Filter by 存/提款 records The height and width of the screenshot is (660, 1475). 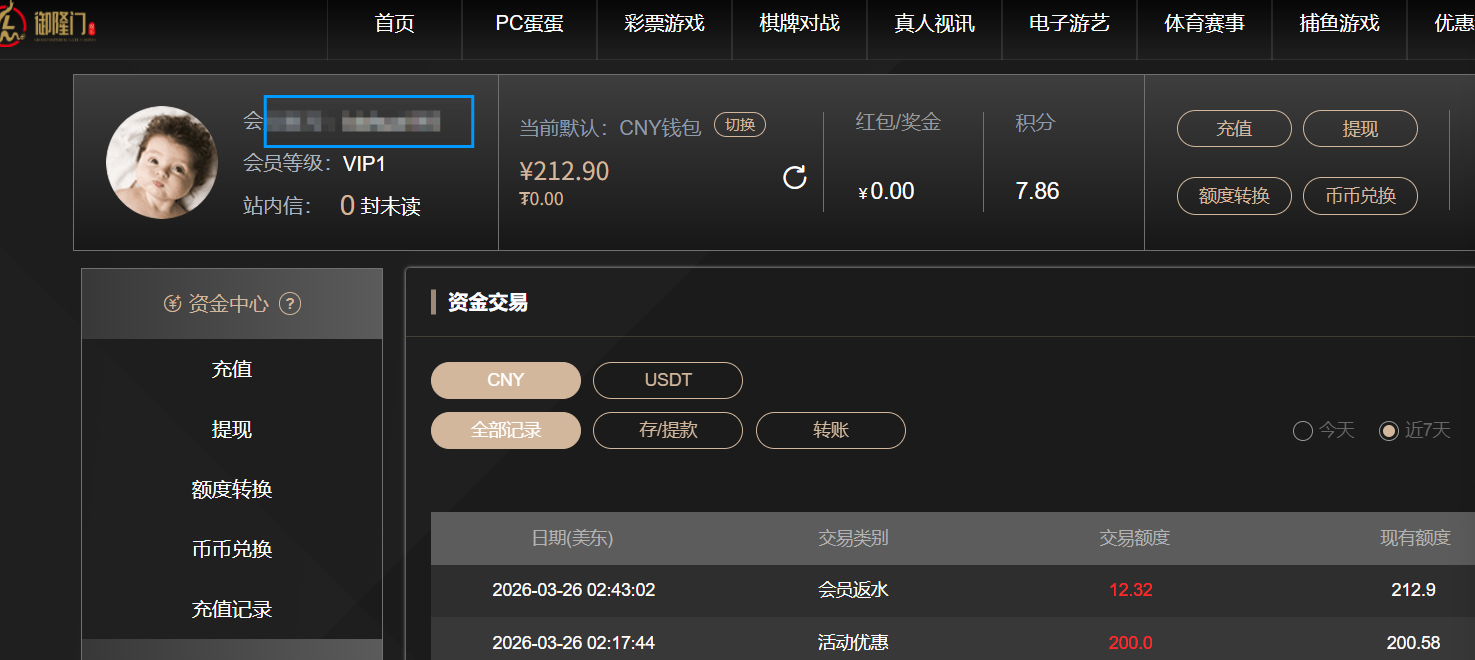[668, 430]
